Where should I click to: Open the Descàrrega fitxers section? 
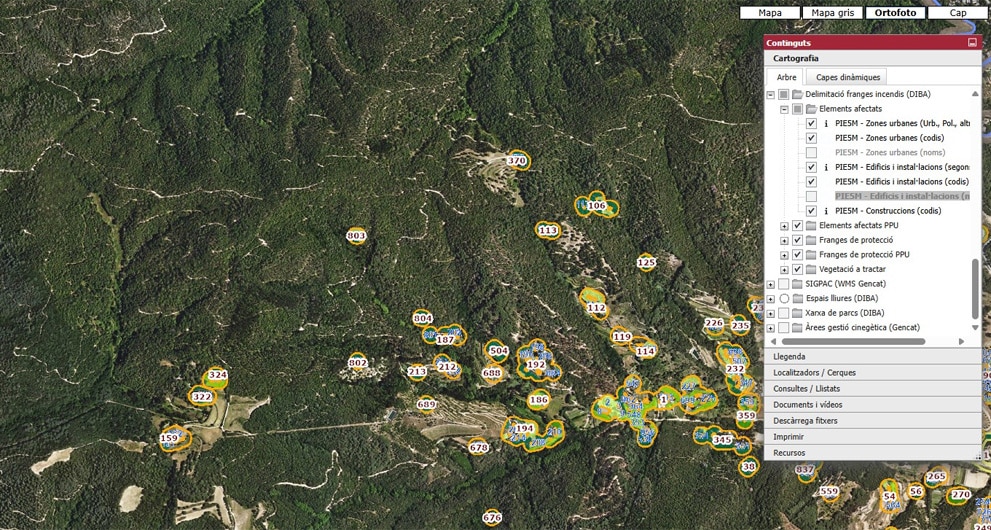pos(872,421)
